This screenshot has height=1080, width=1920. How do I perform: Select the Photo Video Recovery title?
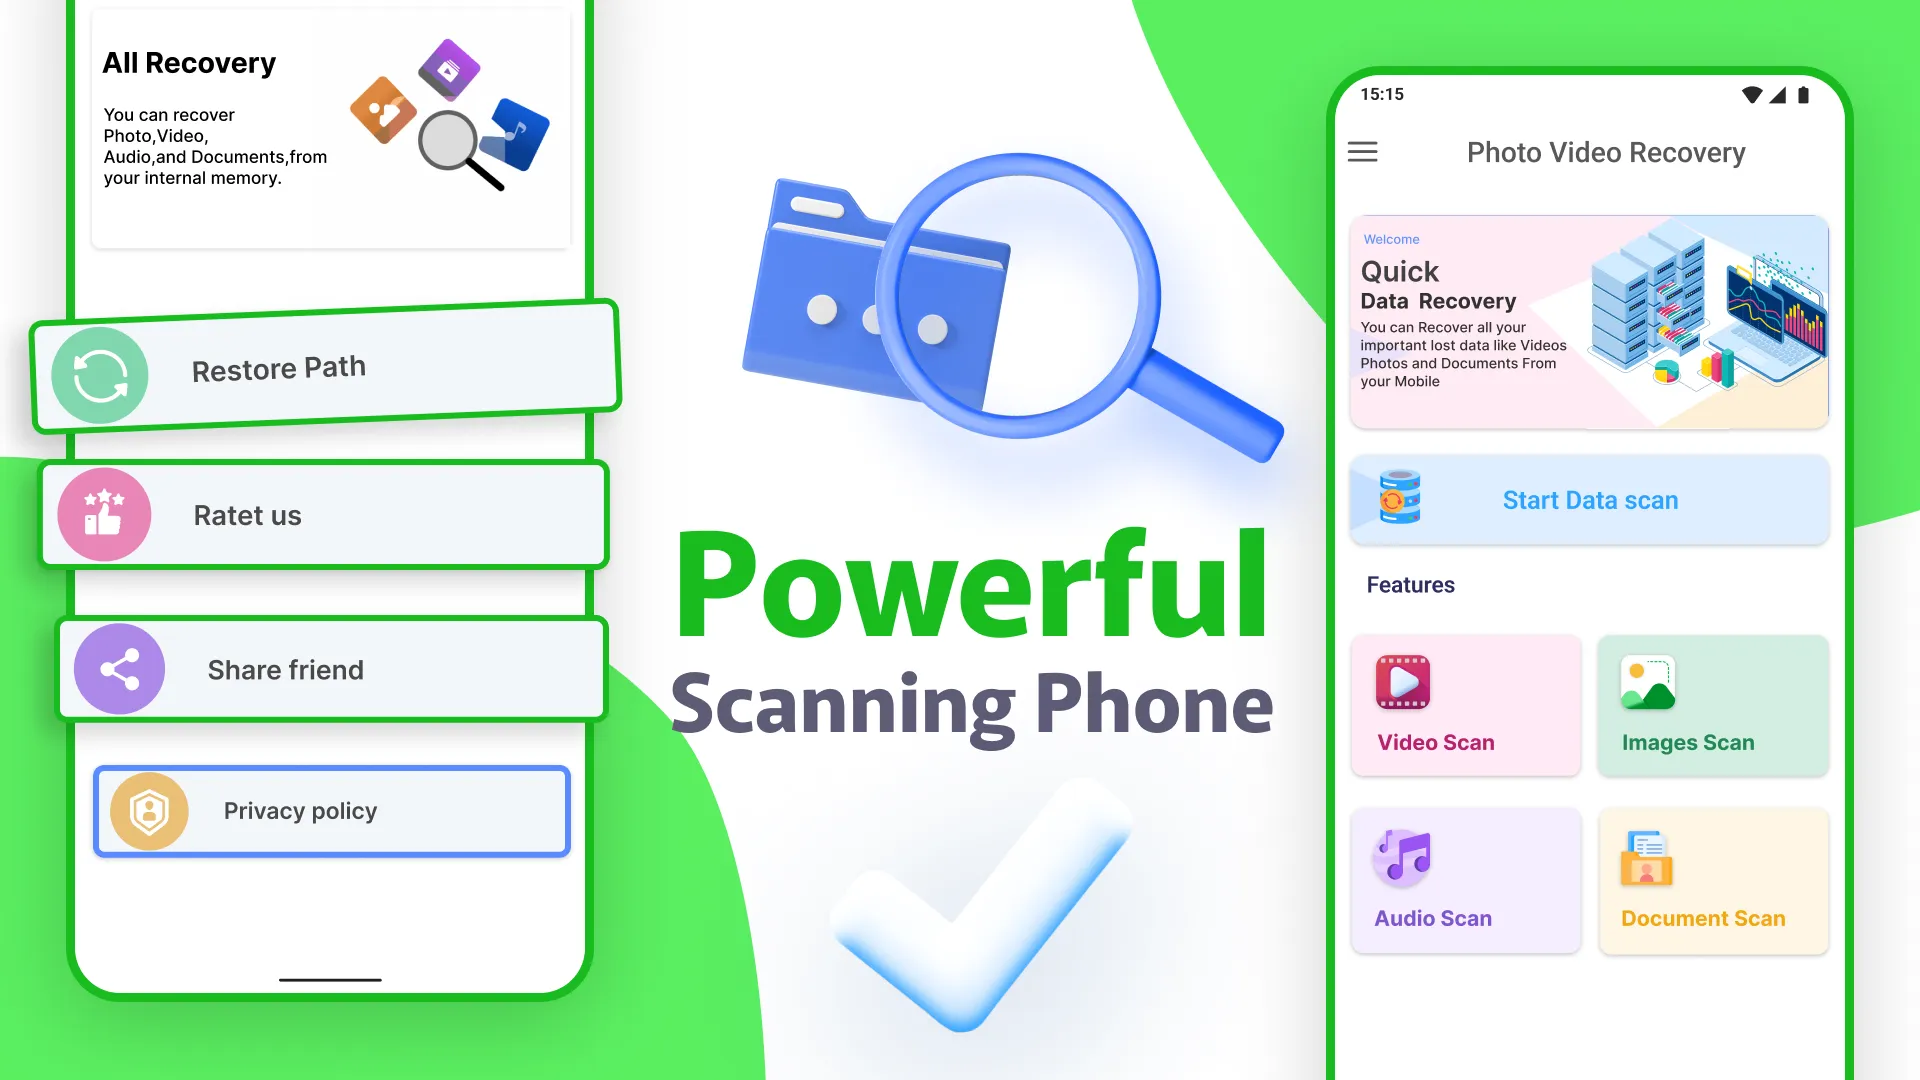point(1606,152)
